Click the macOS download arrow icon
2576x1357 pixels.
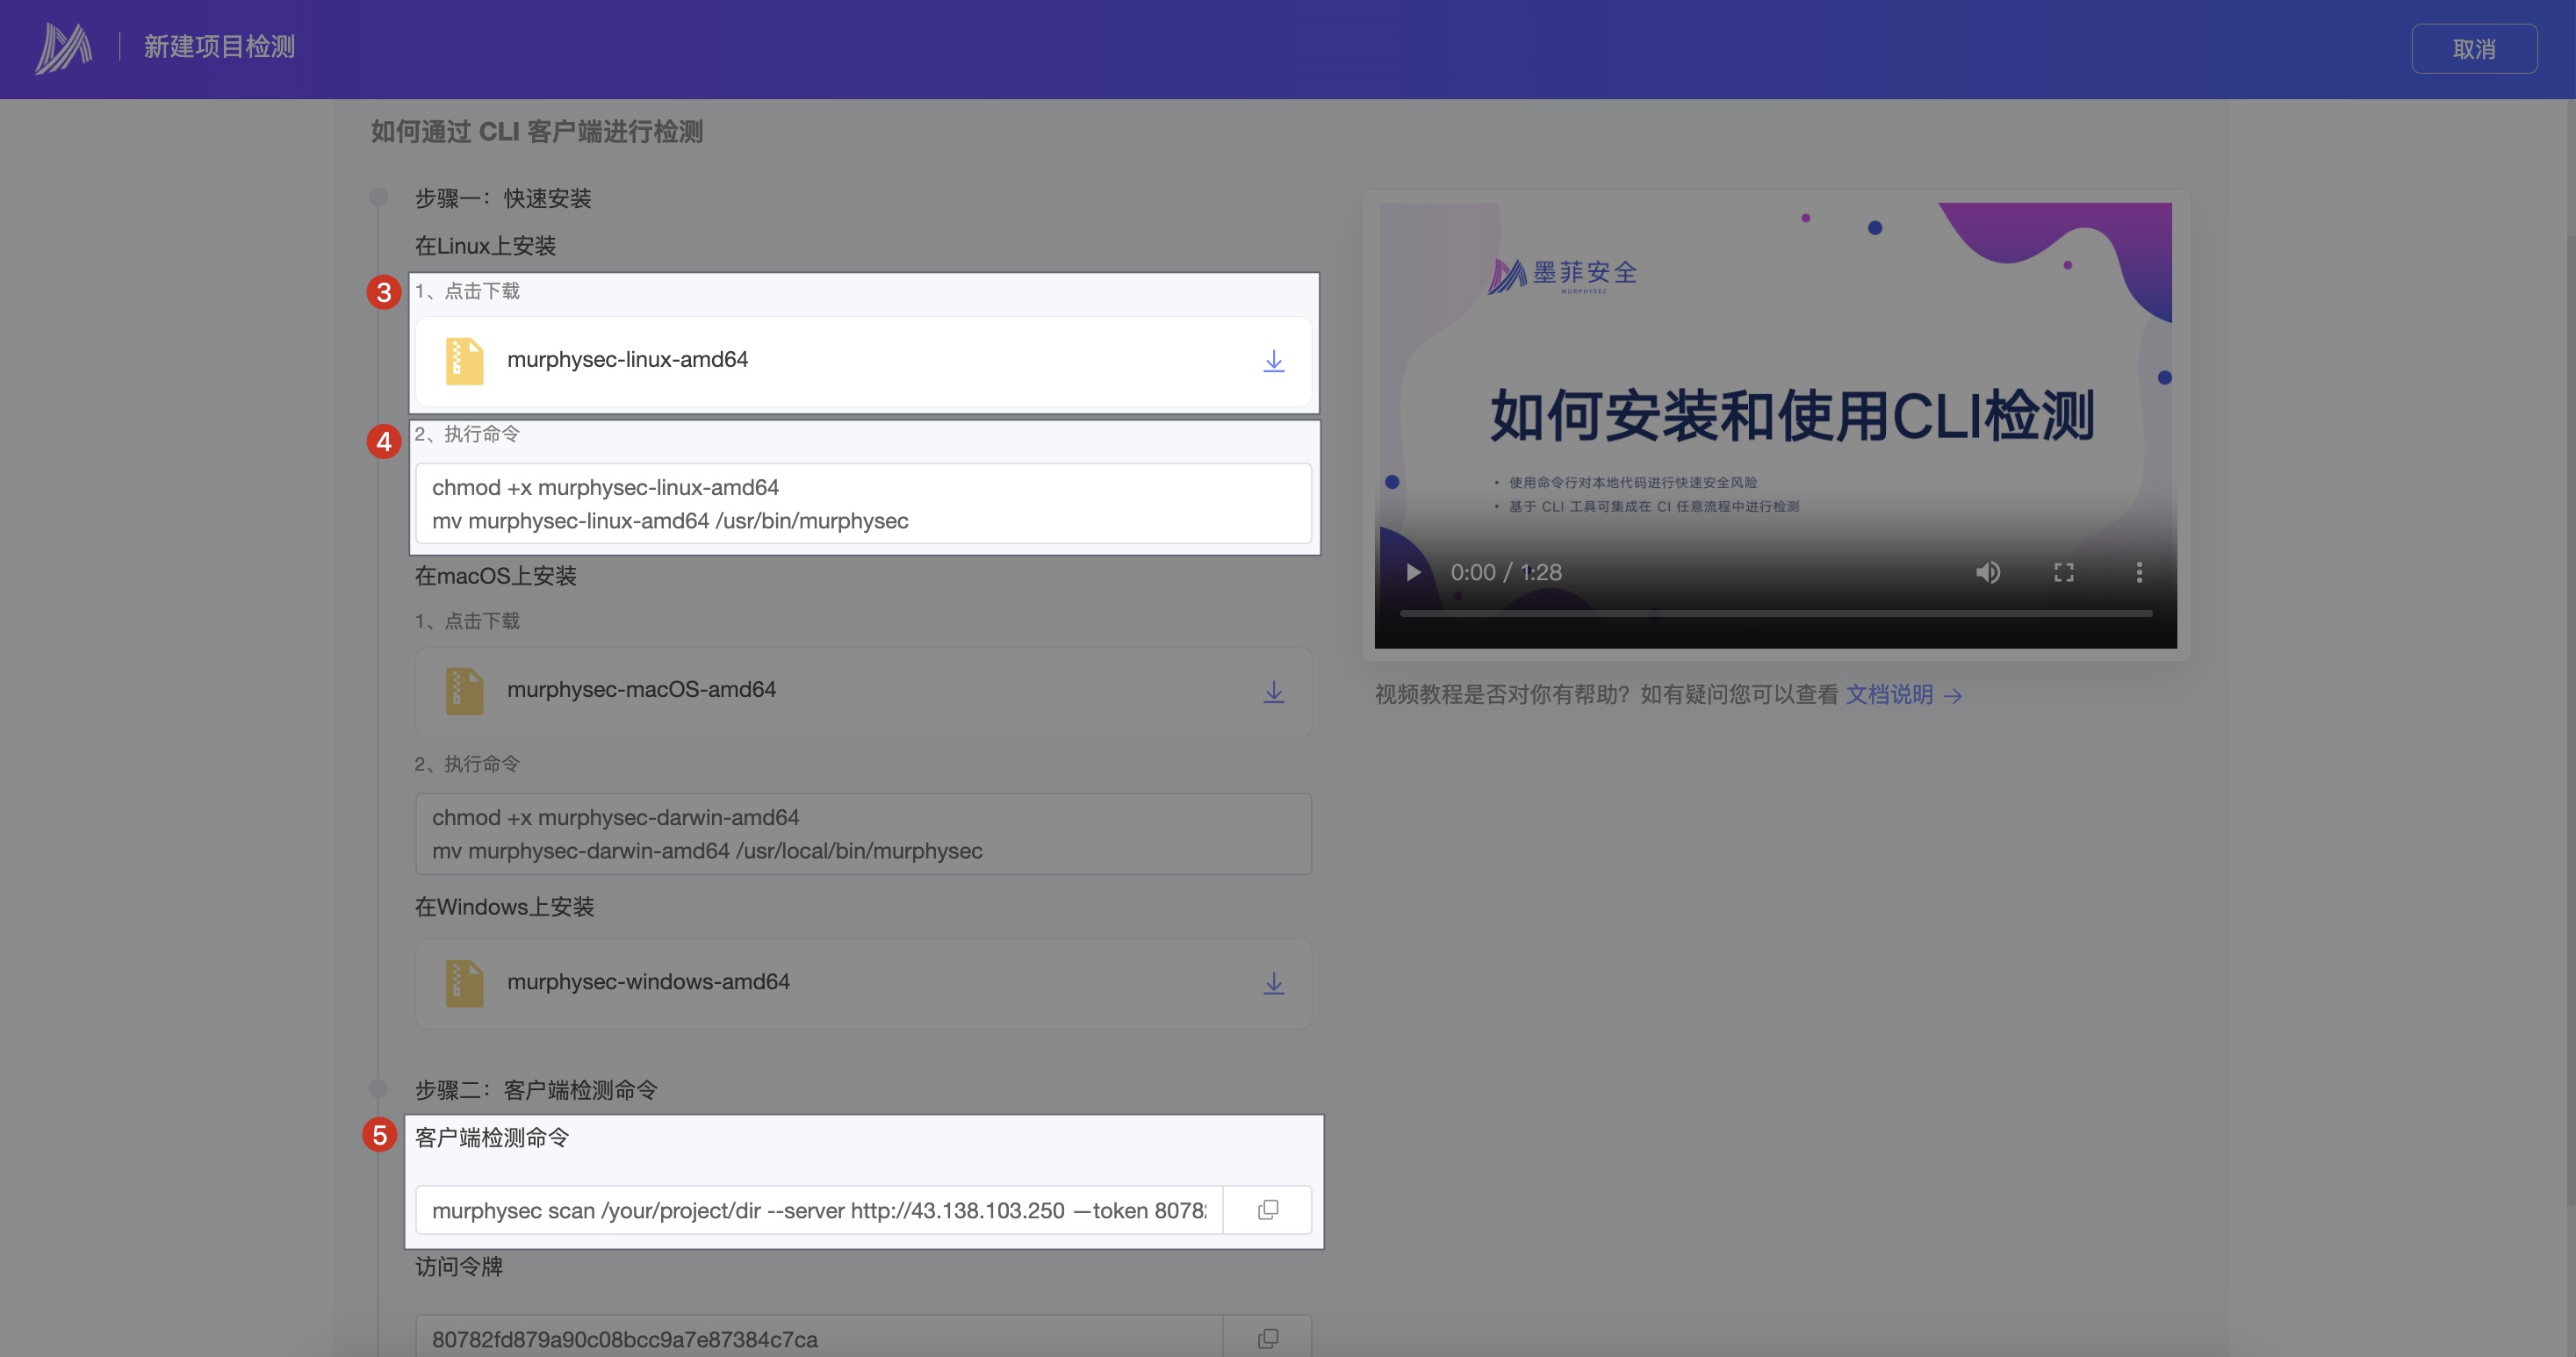(1273, 692)
